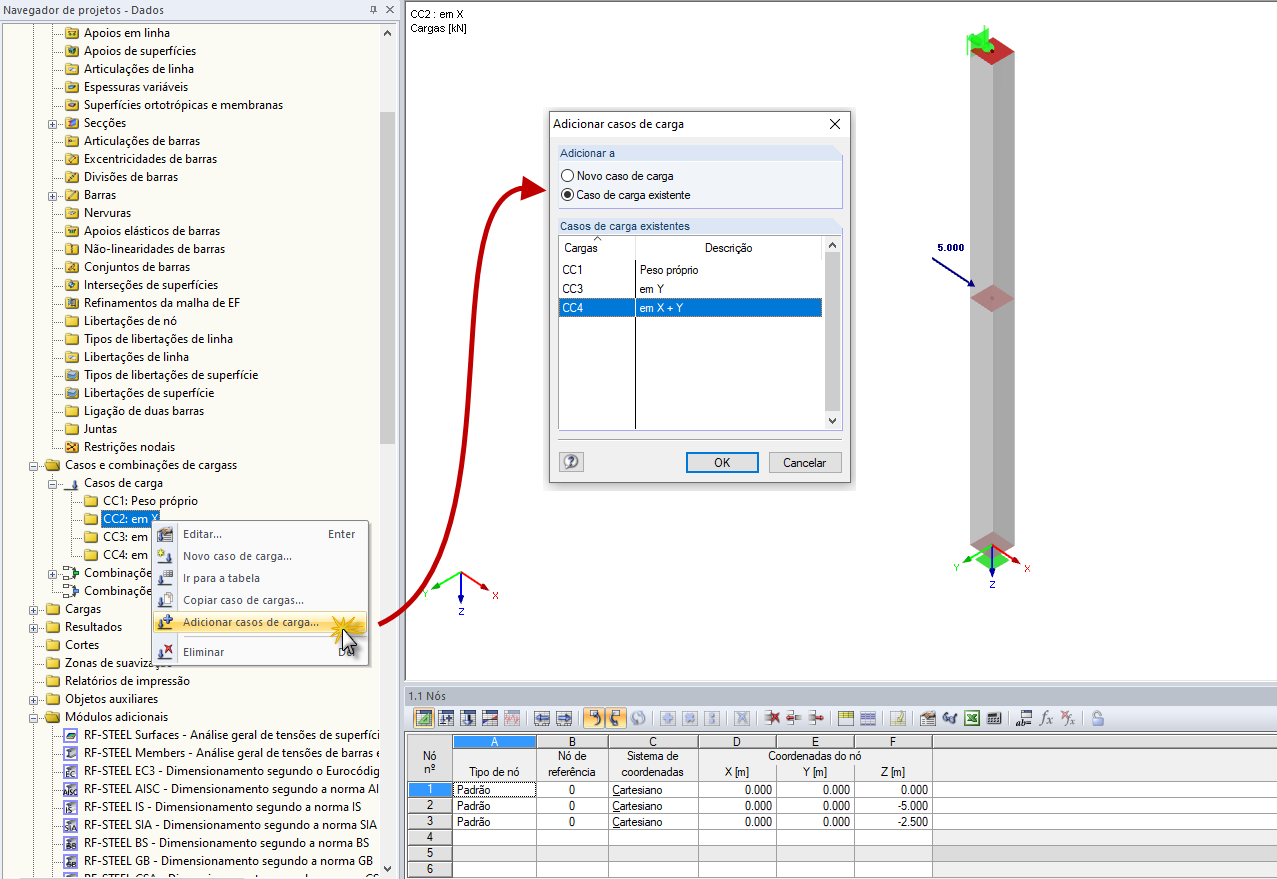Click the first green table-edit toolbar icon
This screenshot has width=1277, height=879.
(x=424, y=718)
